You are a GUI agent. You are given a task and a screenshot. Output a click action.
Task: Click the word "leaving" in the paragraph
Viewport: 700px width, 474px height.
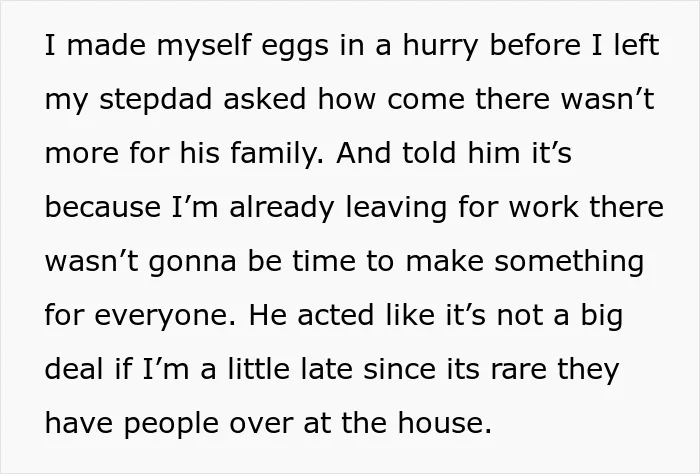pos(396,208)
